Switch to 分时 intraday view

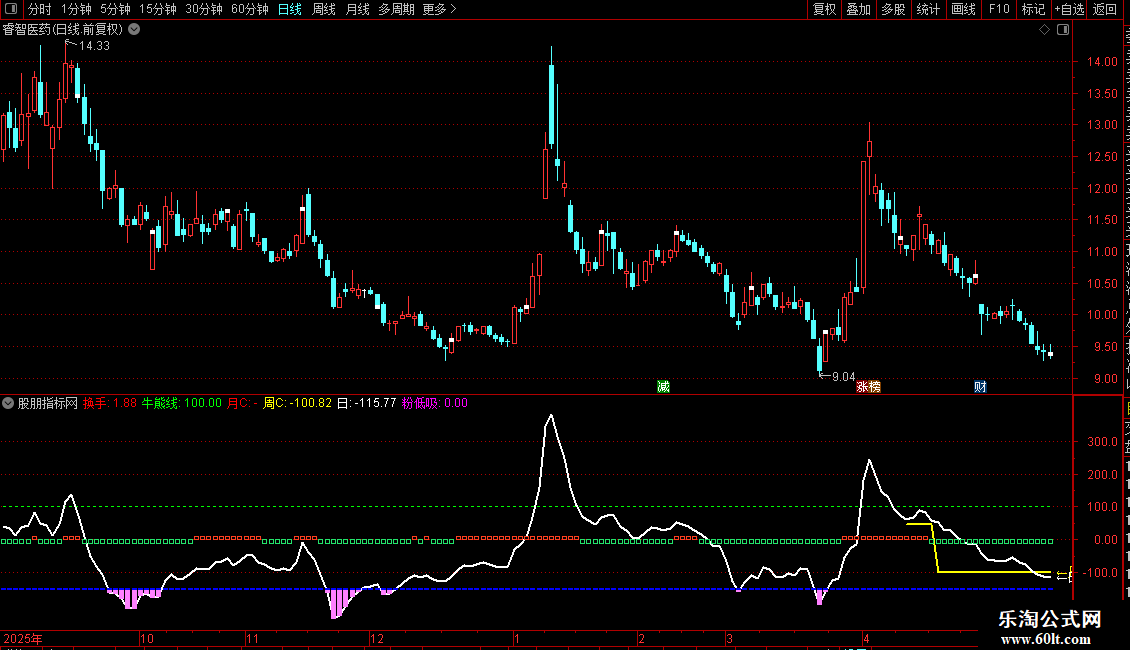pos(40,9)
